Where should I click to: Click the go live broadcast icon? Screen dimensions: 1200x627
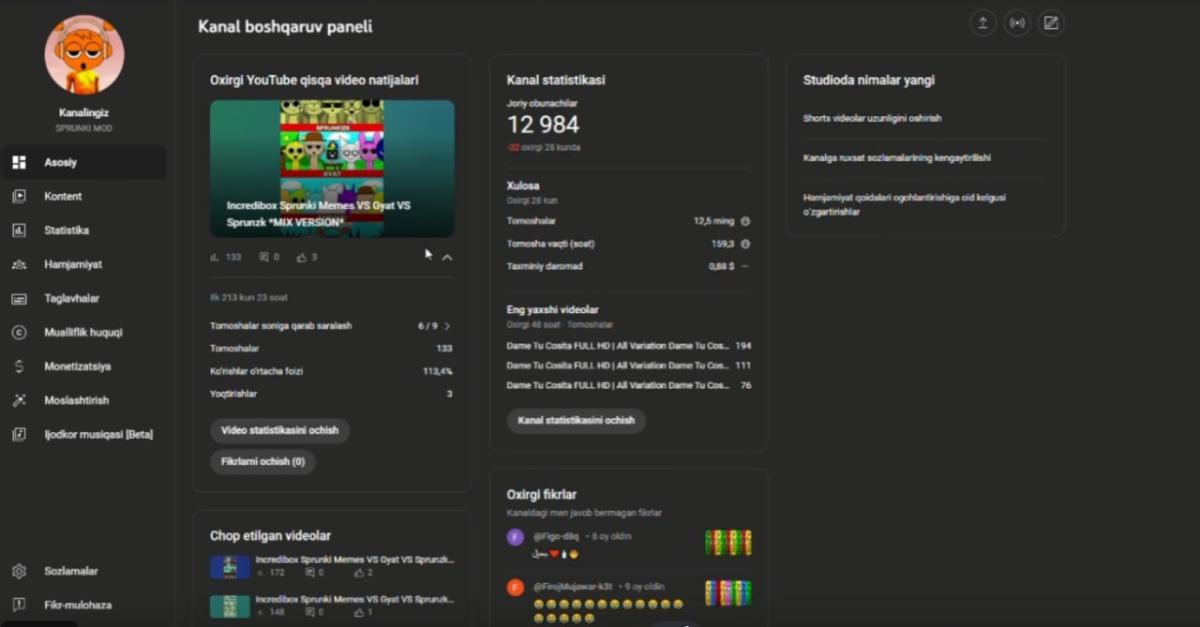[x=1017, y=23]
